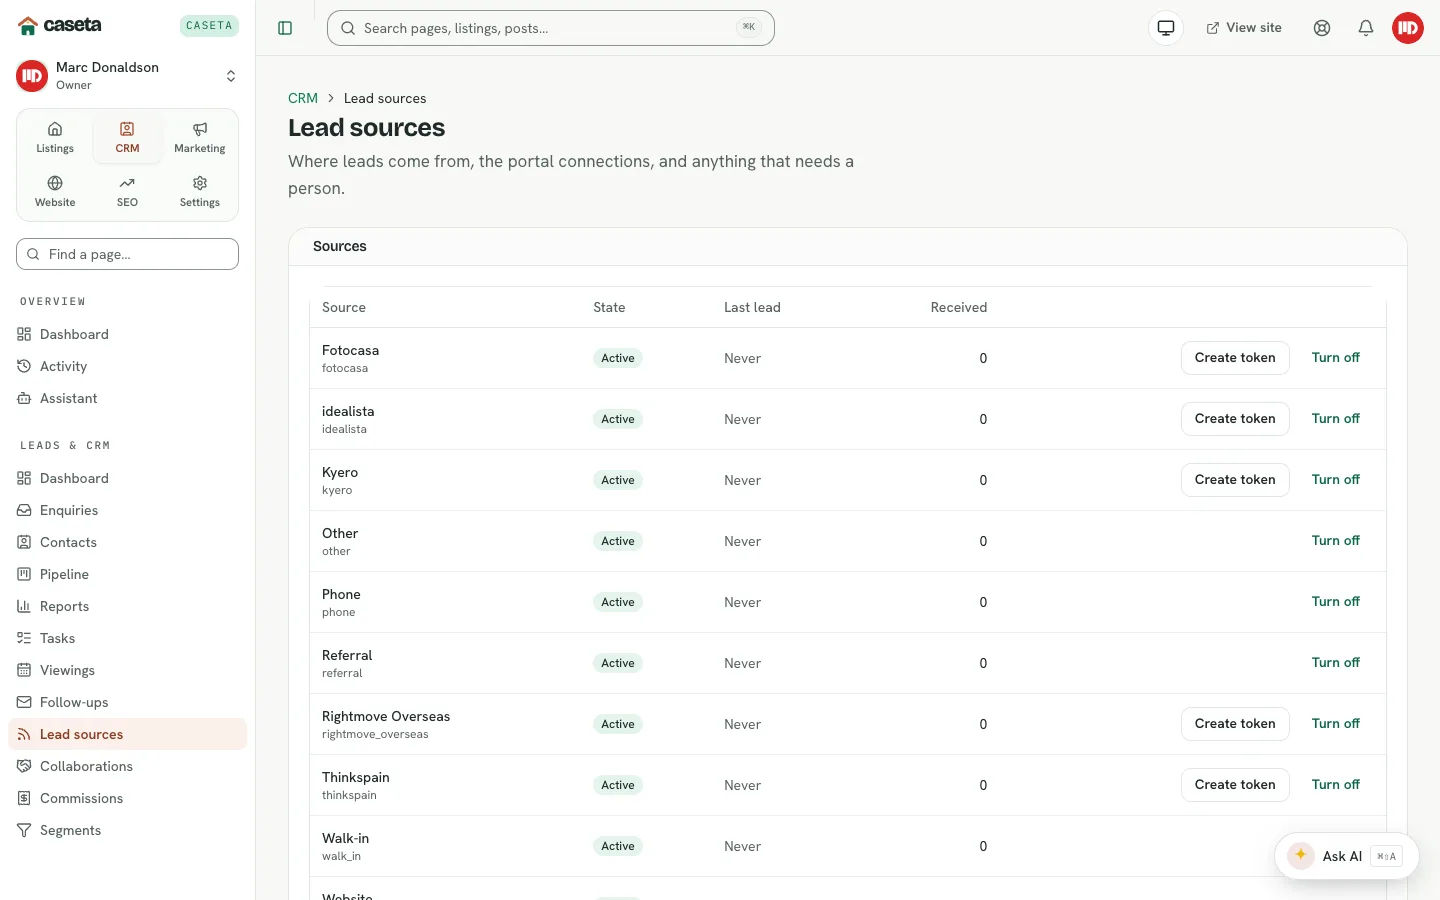Turn off the idealista source

[x=1336, y=419]
